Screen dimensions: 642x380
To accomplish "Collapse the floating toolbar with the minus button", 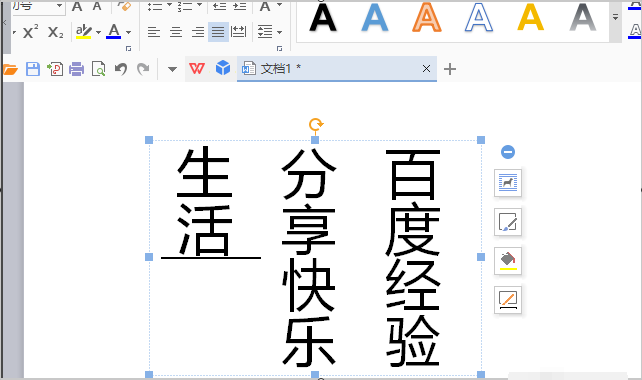I will click(x=508, y=152).
